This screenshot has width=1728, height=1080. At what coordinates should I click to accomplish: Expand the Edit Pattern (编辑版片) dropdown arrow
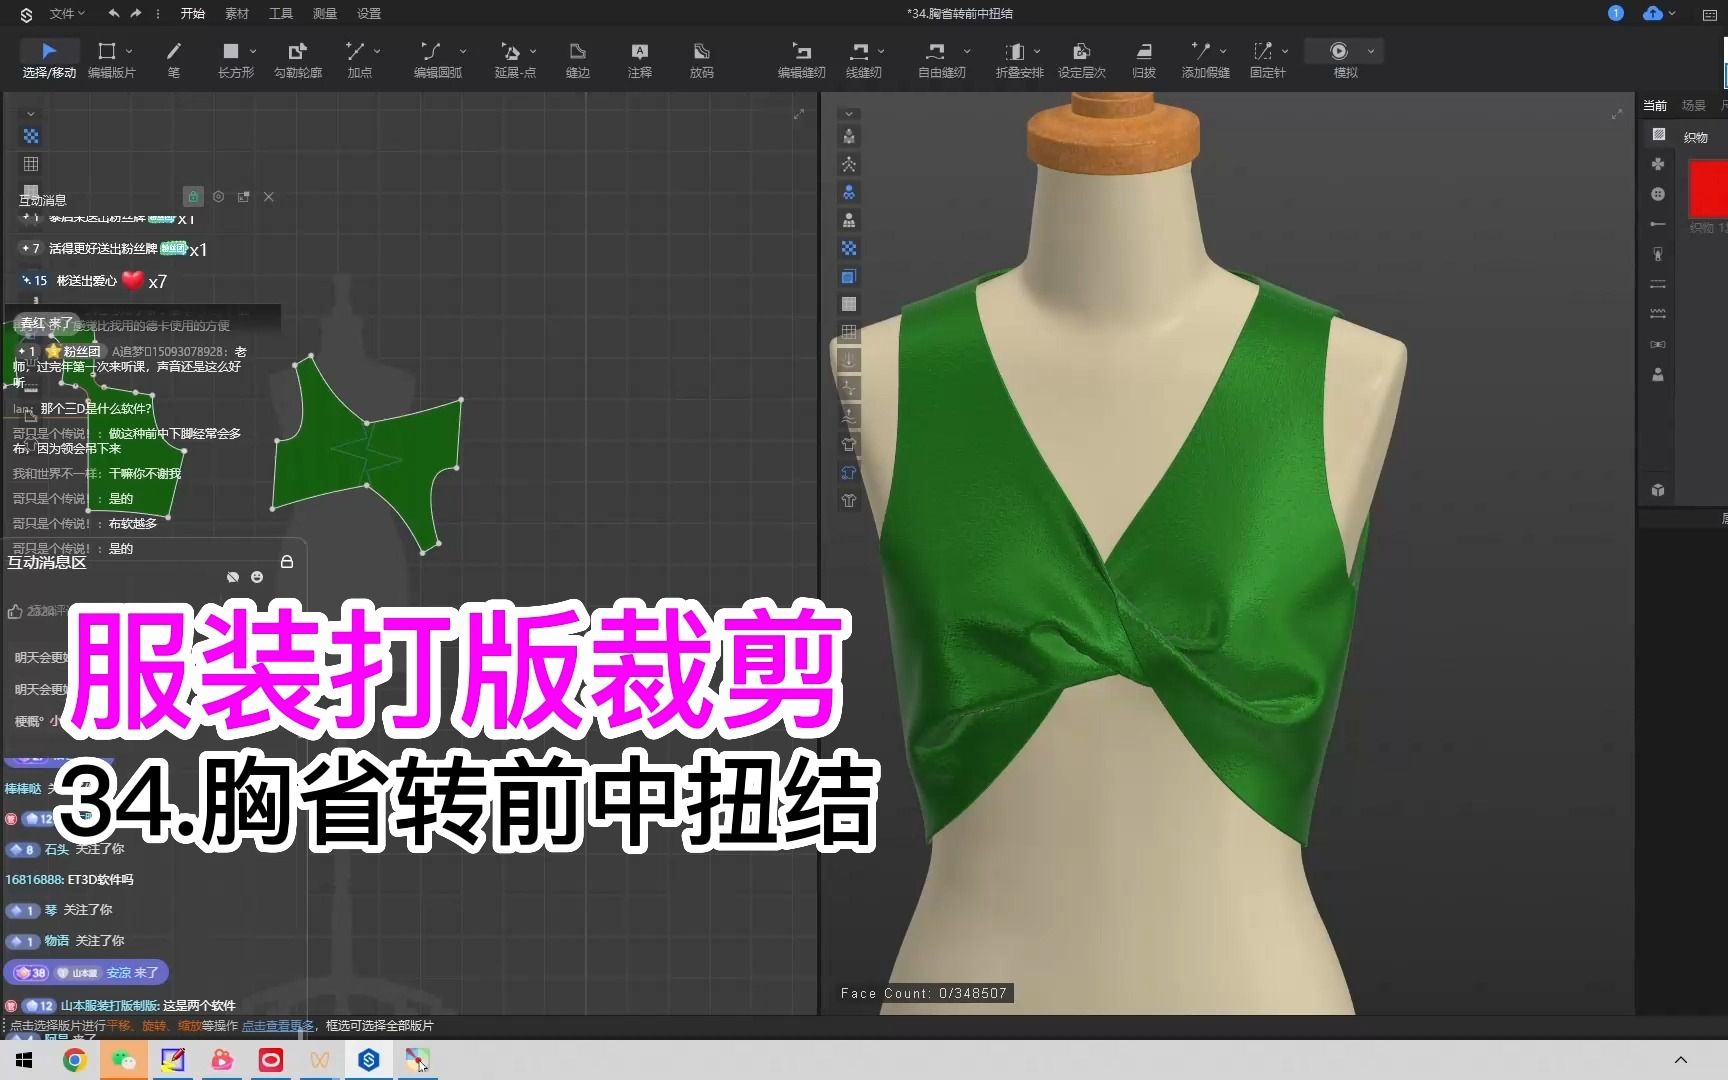click(131, 52)
